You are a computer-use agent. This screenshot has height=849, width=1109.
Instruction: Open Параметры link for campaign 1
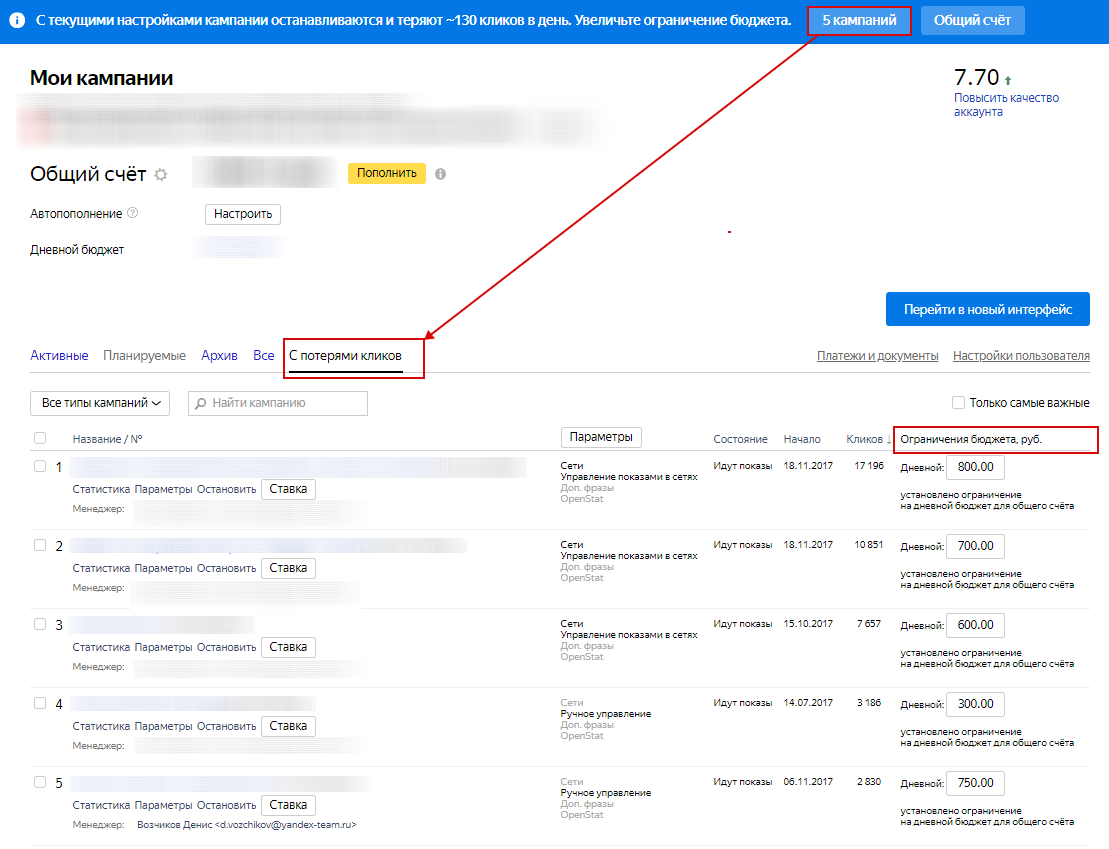coord(163,490)
